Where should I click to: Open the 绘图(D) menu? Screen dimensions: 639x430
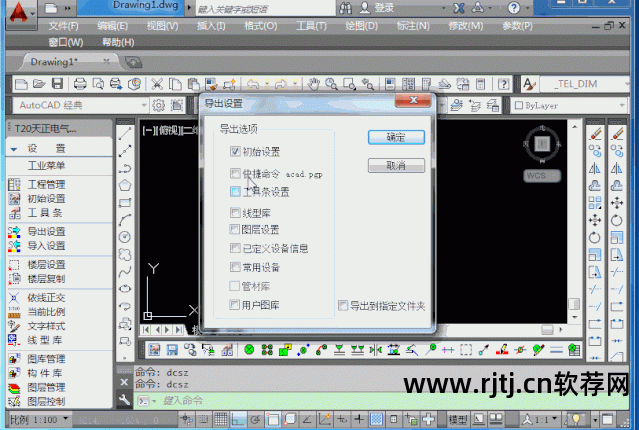click(361, 26)
